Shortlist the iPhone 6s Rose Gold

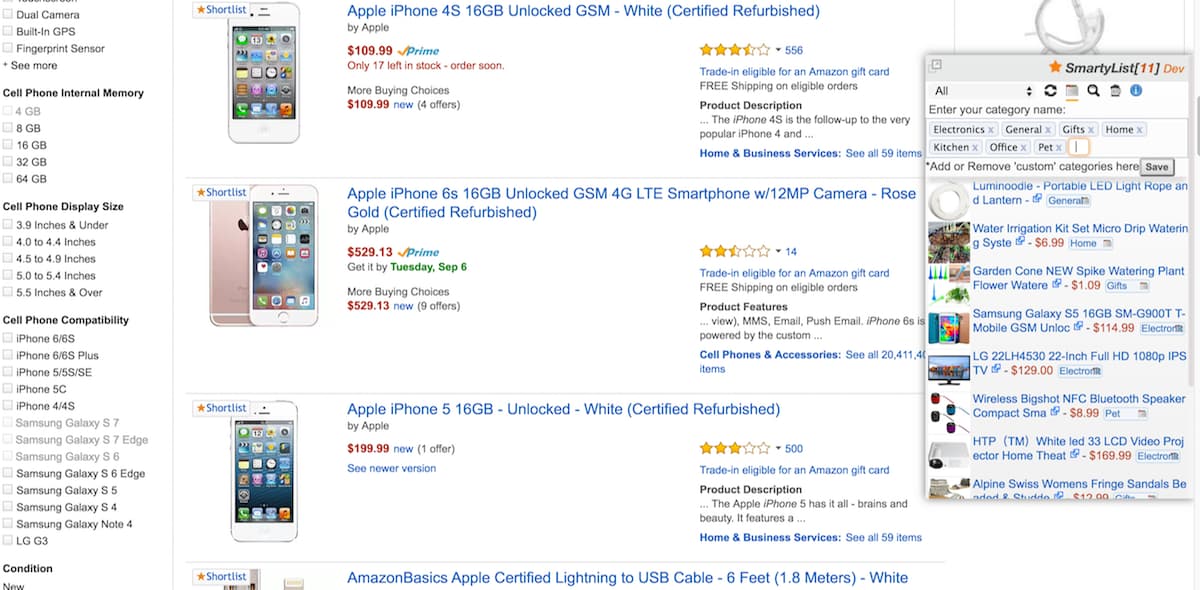(221, 192)
